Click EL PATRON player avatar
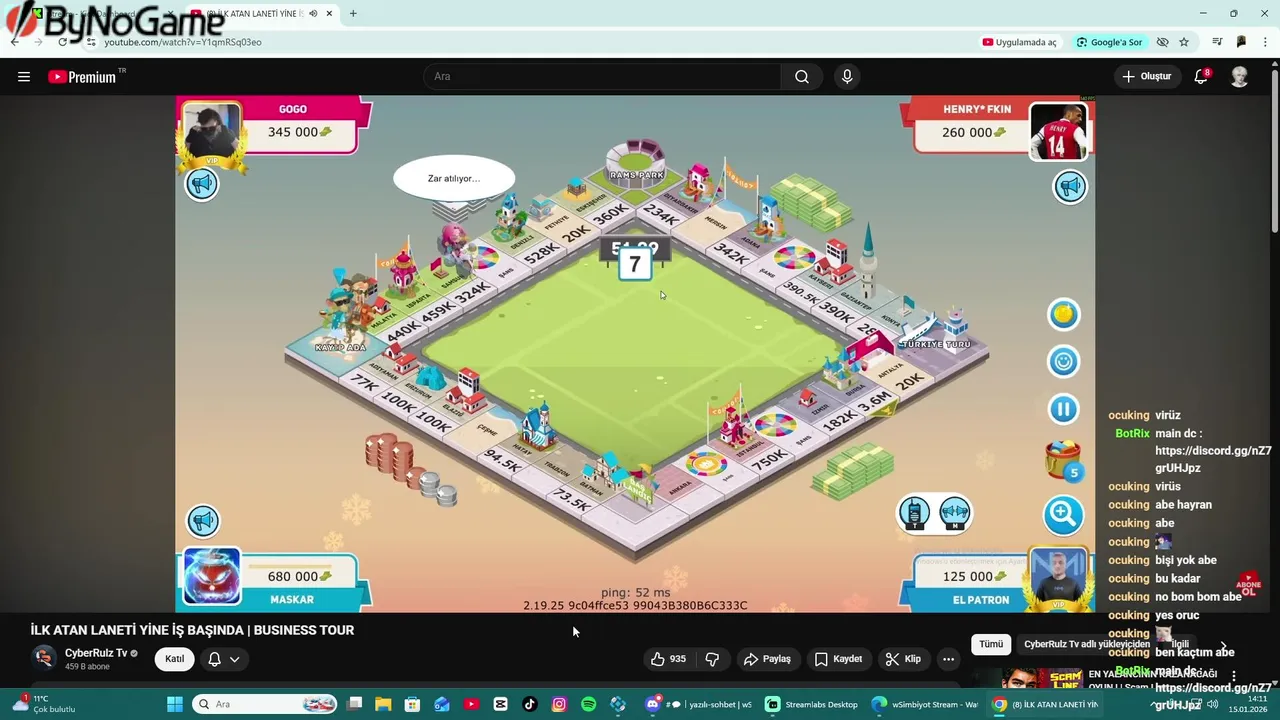 [1058, 578]
